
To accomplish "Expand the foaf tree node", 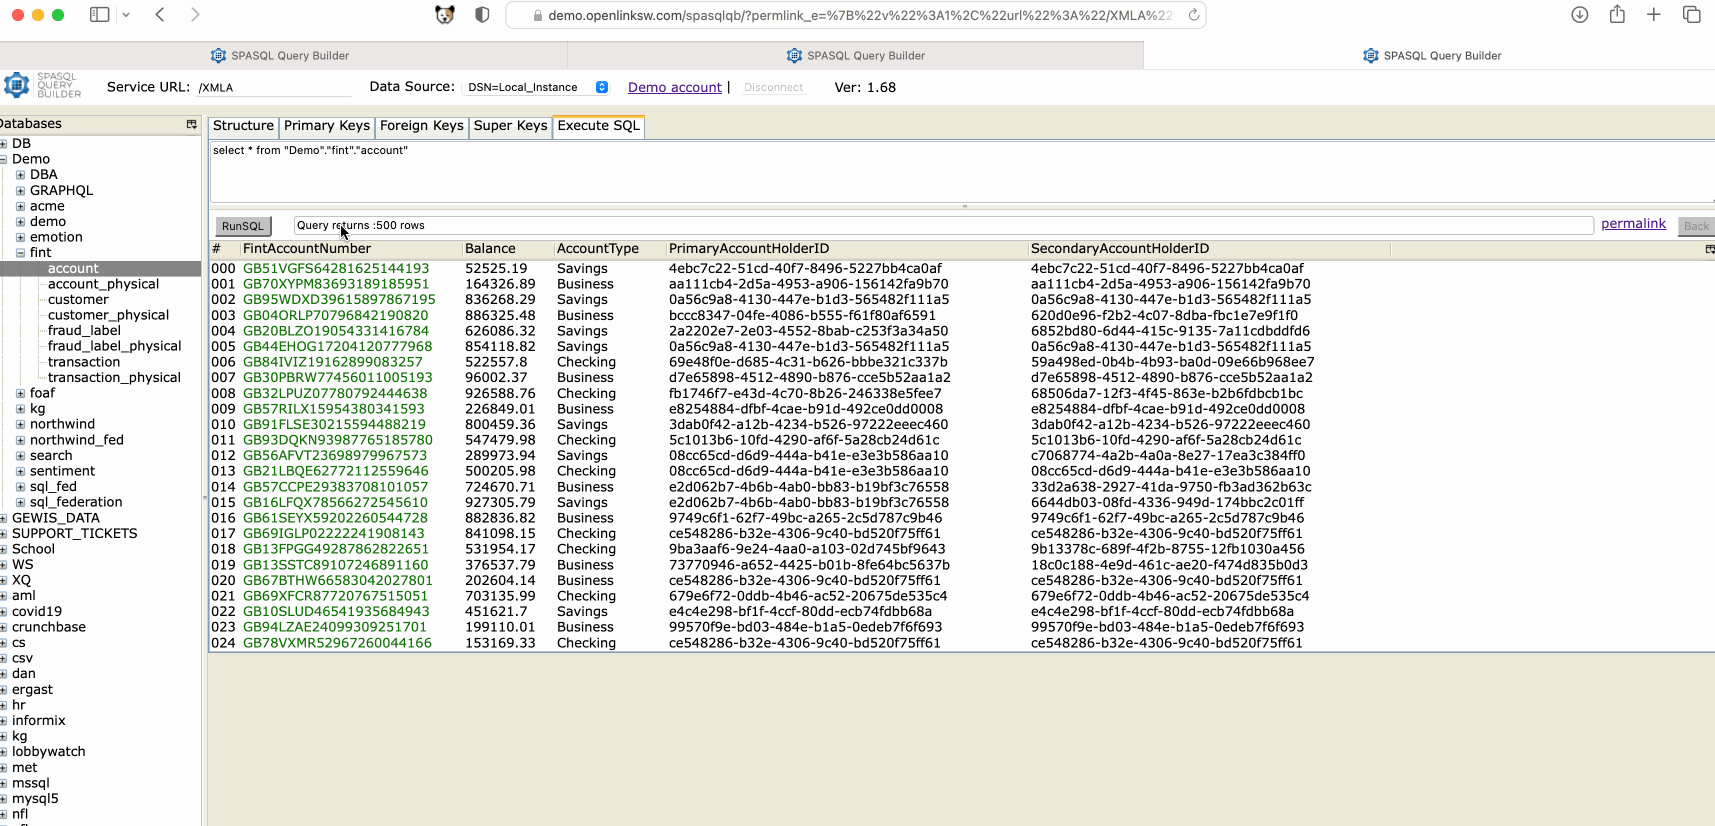I will tap(21, 393).
